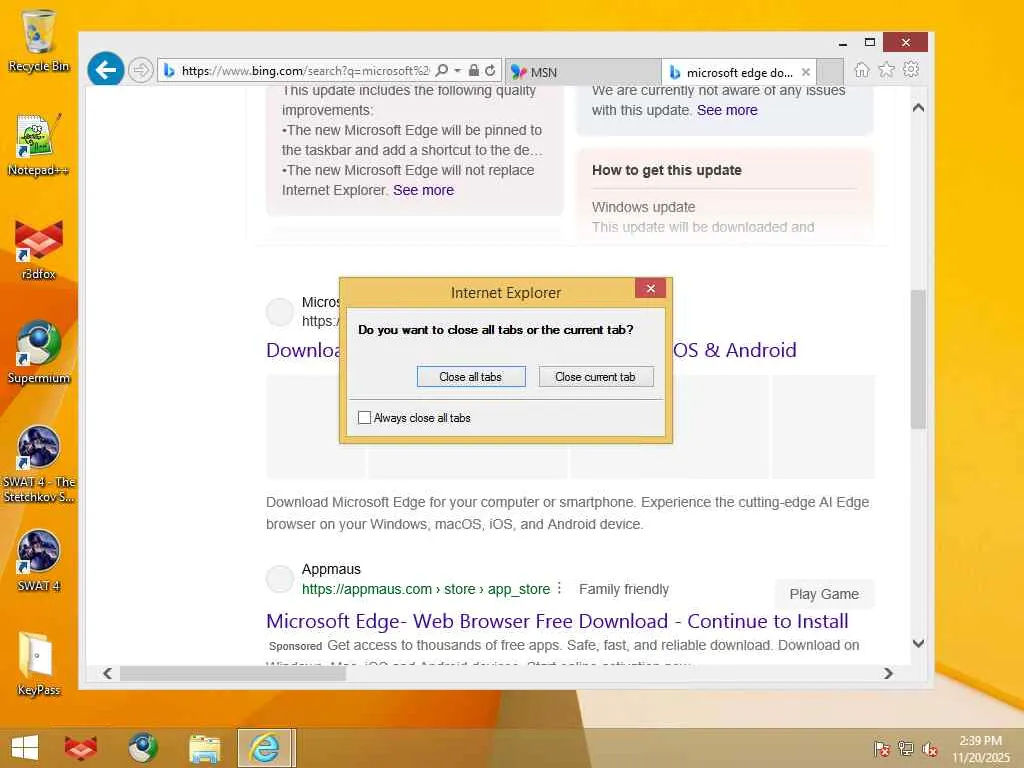Click the address bar URL field

(x=305, y=71)
